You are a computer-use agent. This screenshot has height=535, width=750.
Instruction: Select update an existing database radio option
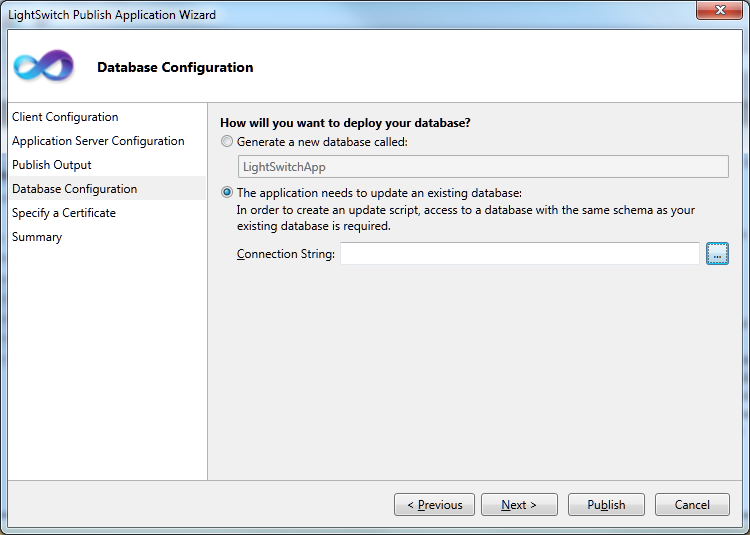[227, 193]
